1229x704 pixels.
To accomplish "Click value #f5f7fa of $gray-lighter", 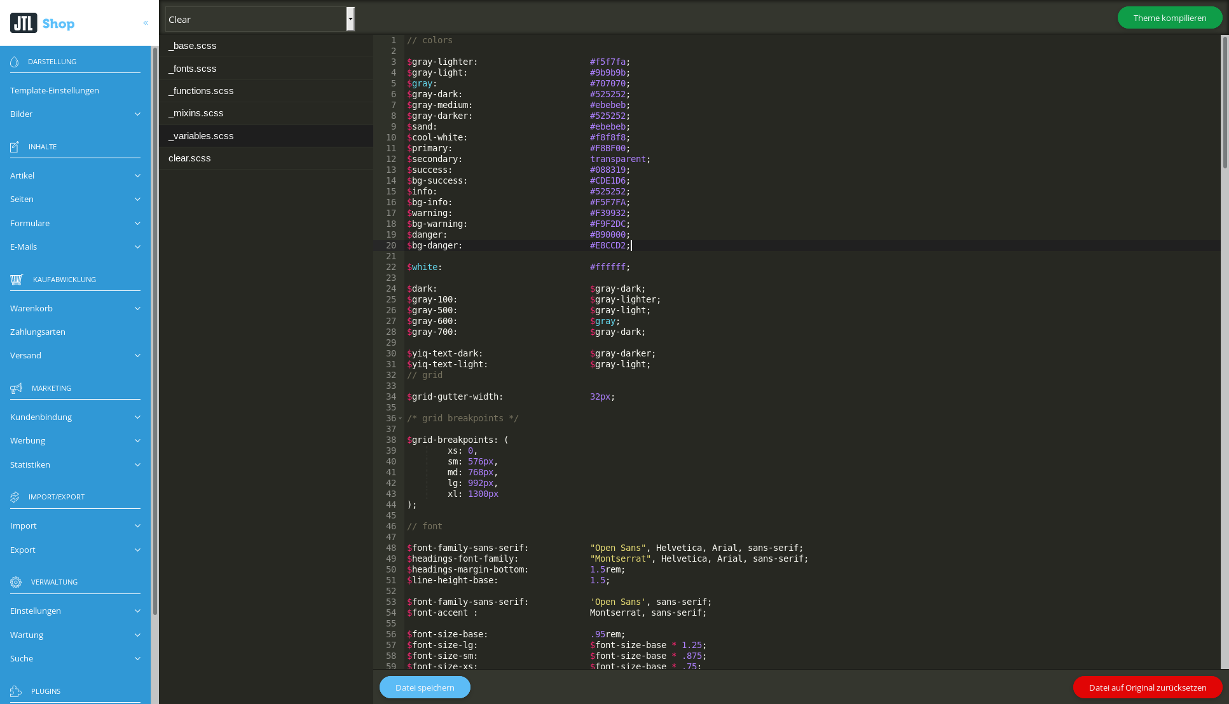I will point(608,62).
